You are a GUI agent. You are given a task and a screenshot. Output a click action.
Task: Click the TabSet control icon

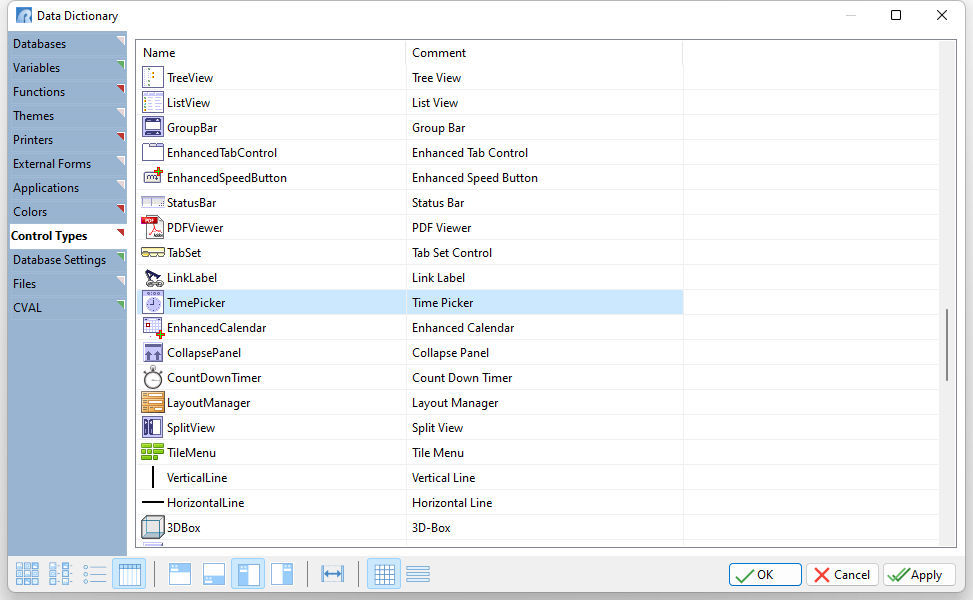point(153,253)
